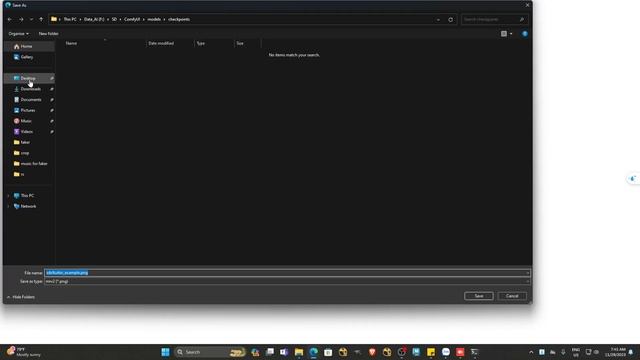Click the Save button

click(x=479, y=296)
